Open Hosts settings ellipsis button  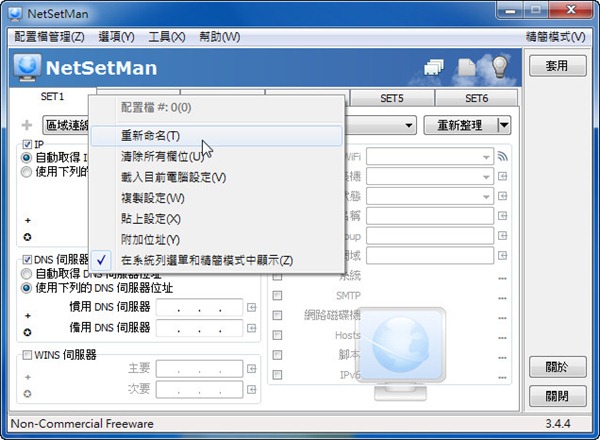pyautogui.click(x=502, y=338)
